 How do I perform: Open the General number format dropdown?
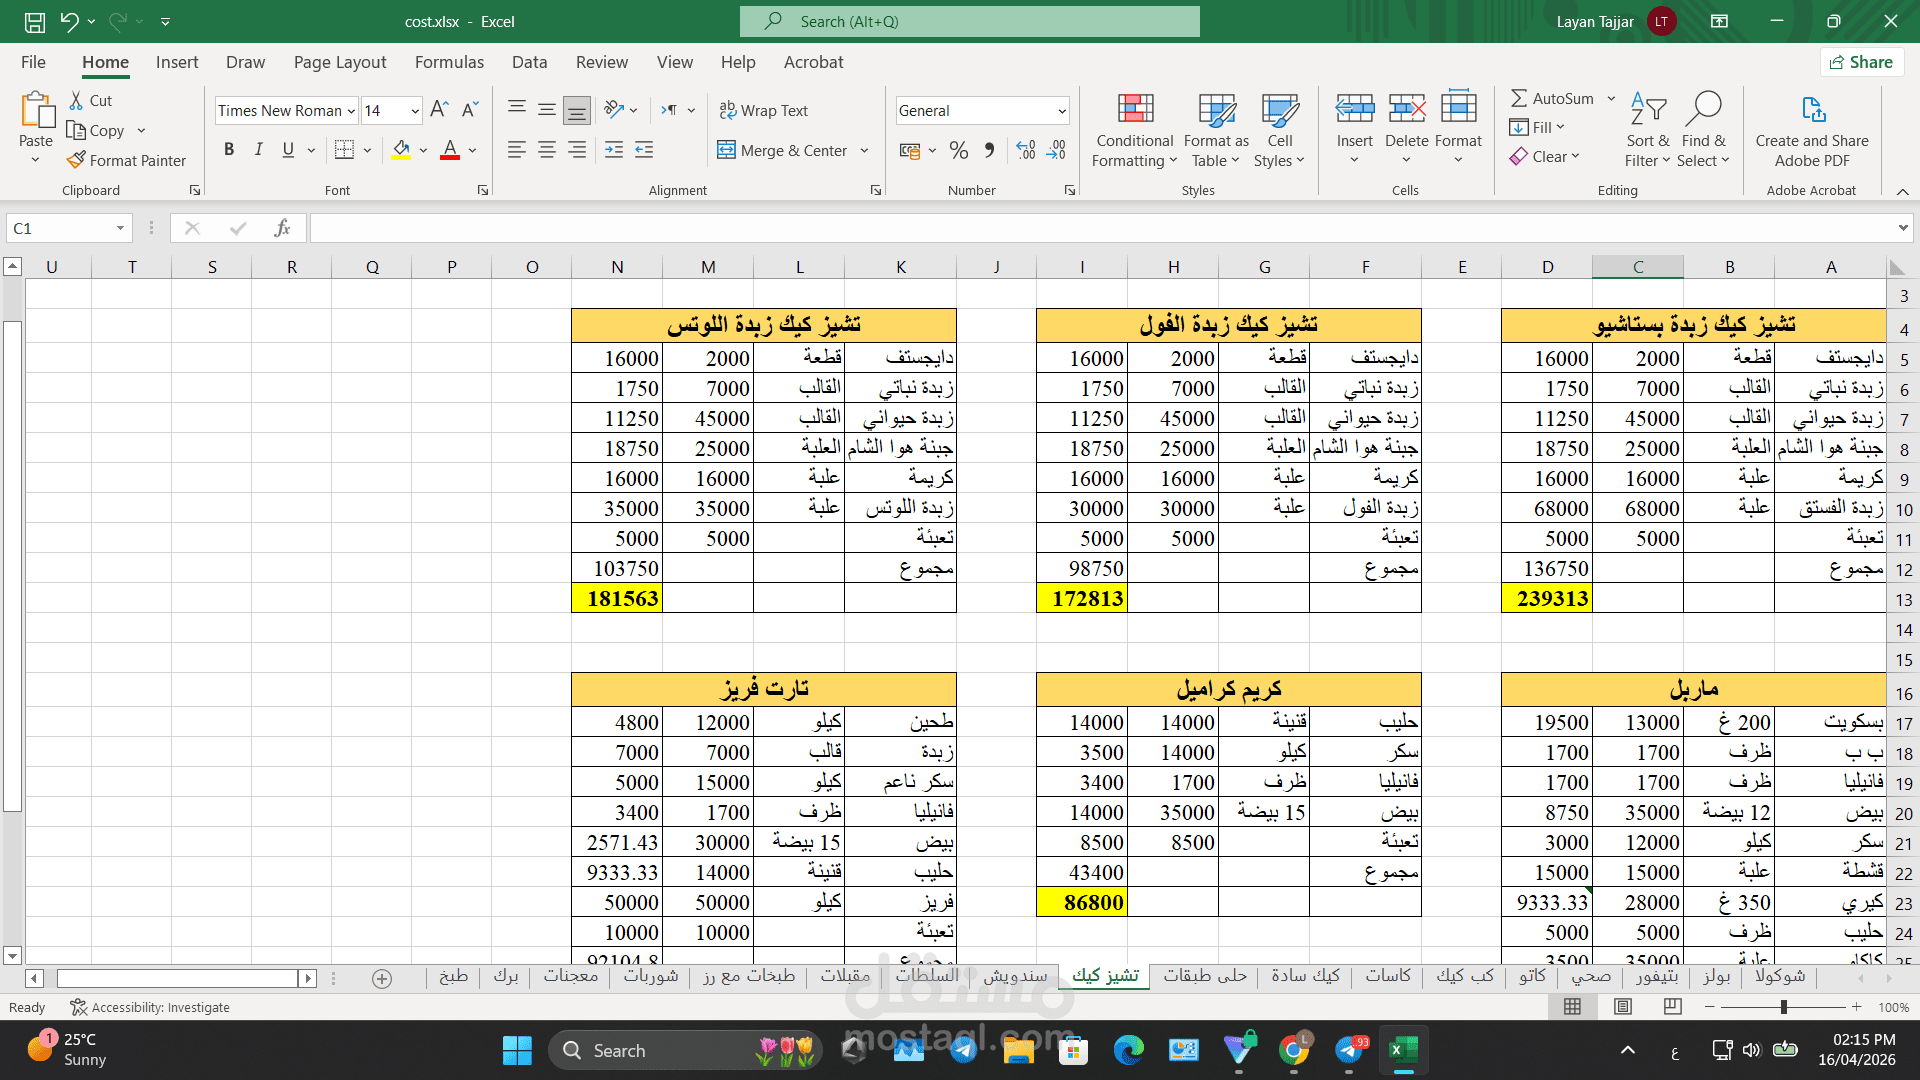pos(1062,111)
